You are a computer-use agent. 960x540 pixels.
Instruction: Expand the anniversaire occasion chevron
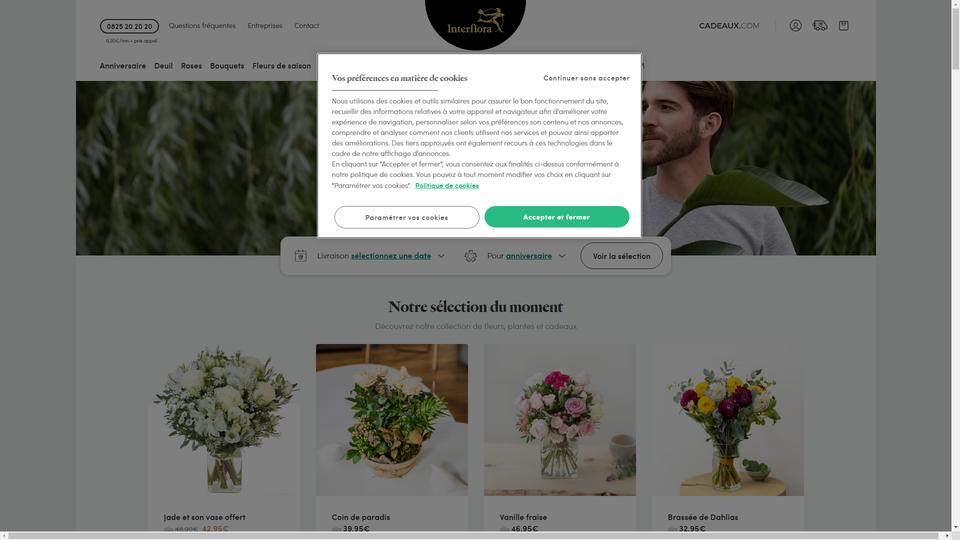tap(561, 256)
